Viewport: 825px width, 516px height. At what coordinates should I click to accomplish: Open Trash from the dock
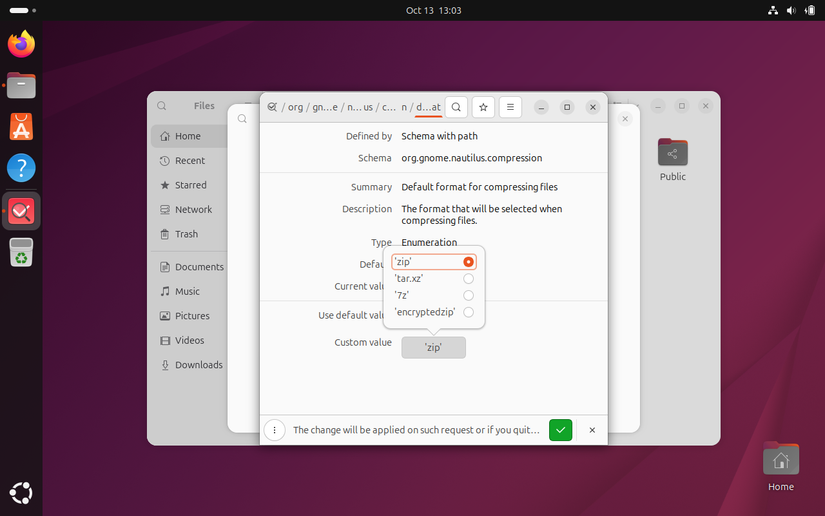[x=21, y=253]
